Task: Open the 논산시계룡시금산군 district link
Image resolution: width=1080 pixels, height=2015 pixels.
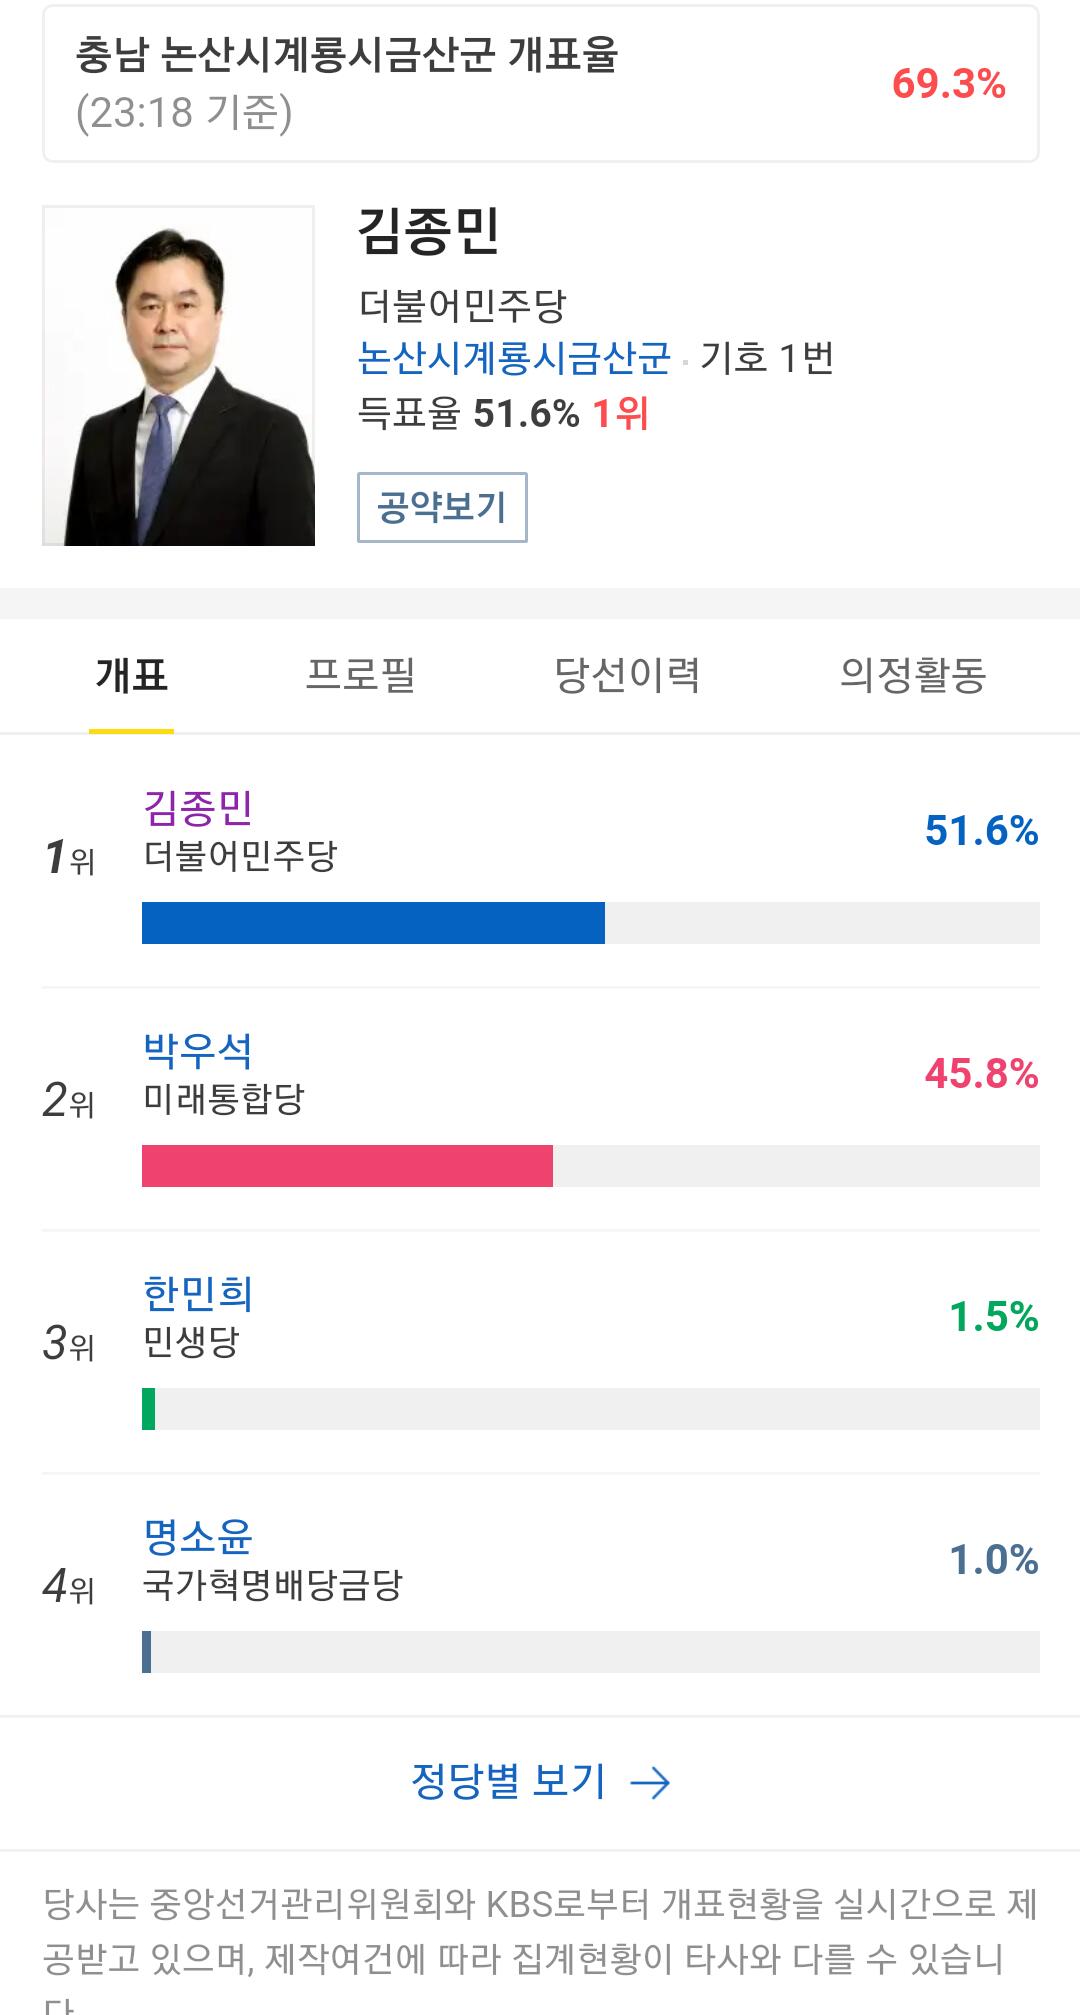Action: click(x=514, y=358)
